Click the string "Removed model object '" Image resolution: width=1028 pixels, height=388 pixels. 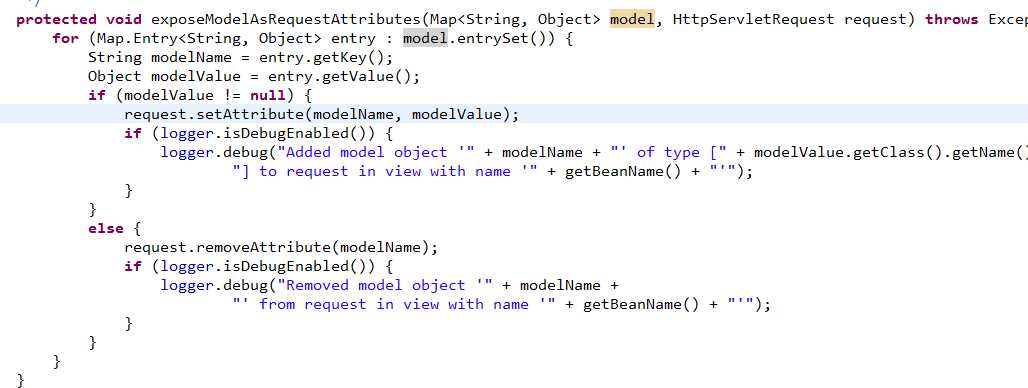click(x=386, y=286)
